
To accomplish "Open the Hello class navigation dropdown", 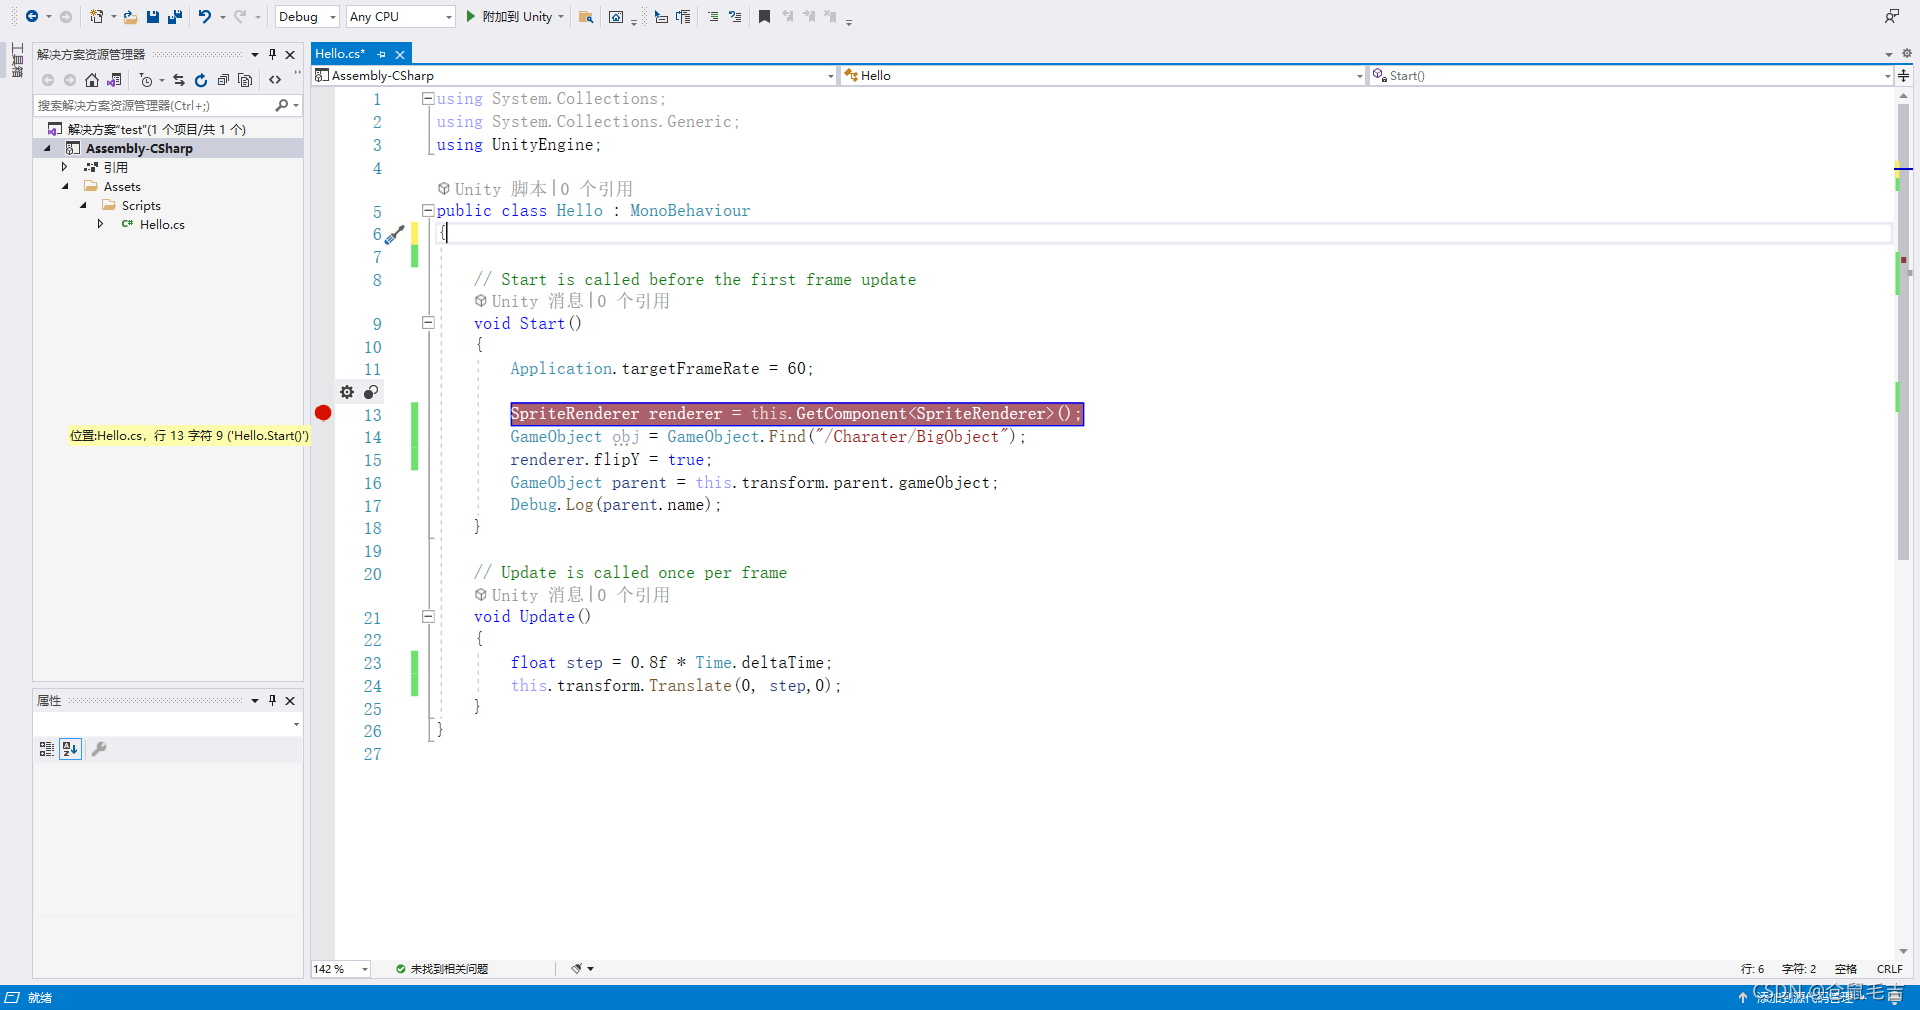I will tap(1103, 75).
